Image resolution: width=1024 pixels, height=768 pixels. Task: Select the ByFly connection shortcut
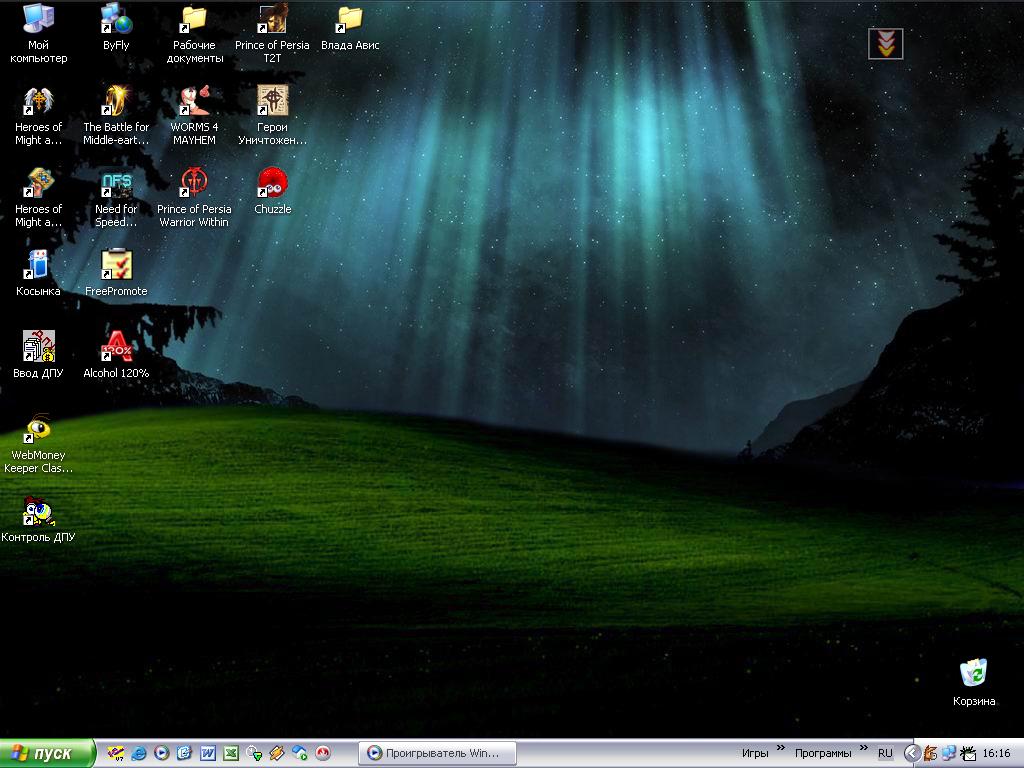[x=116, y=27]
